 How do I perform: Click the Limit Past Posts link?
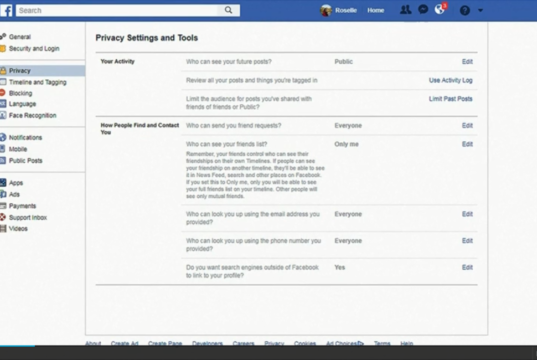click(451, 99)
